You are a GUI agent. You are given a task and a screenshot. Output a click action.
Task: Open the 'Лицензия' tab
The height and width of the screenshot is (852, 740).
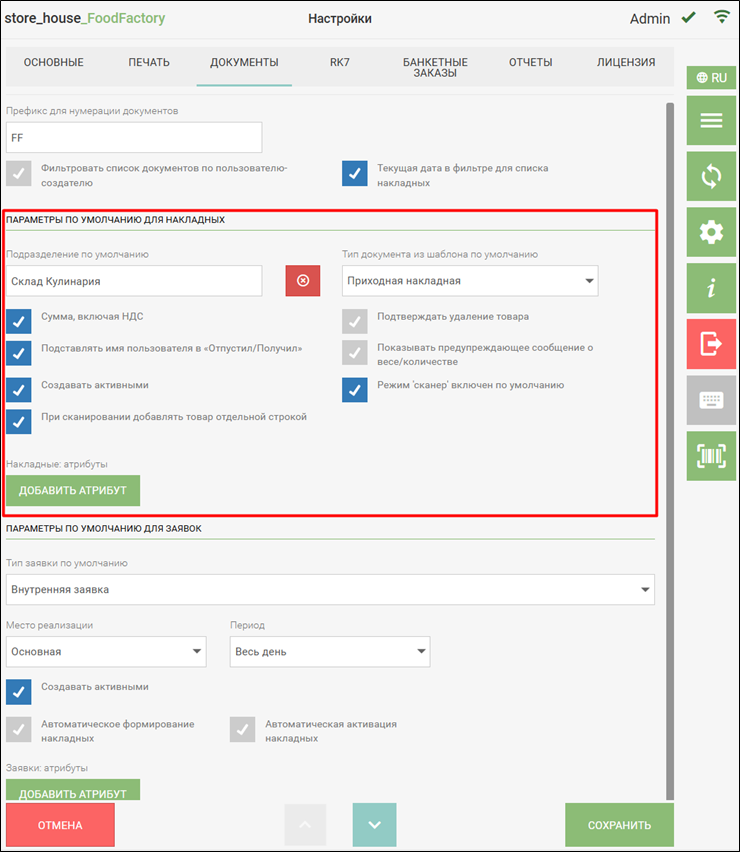[x=626, y=62]
